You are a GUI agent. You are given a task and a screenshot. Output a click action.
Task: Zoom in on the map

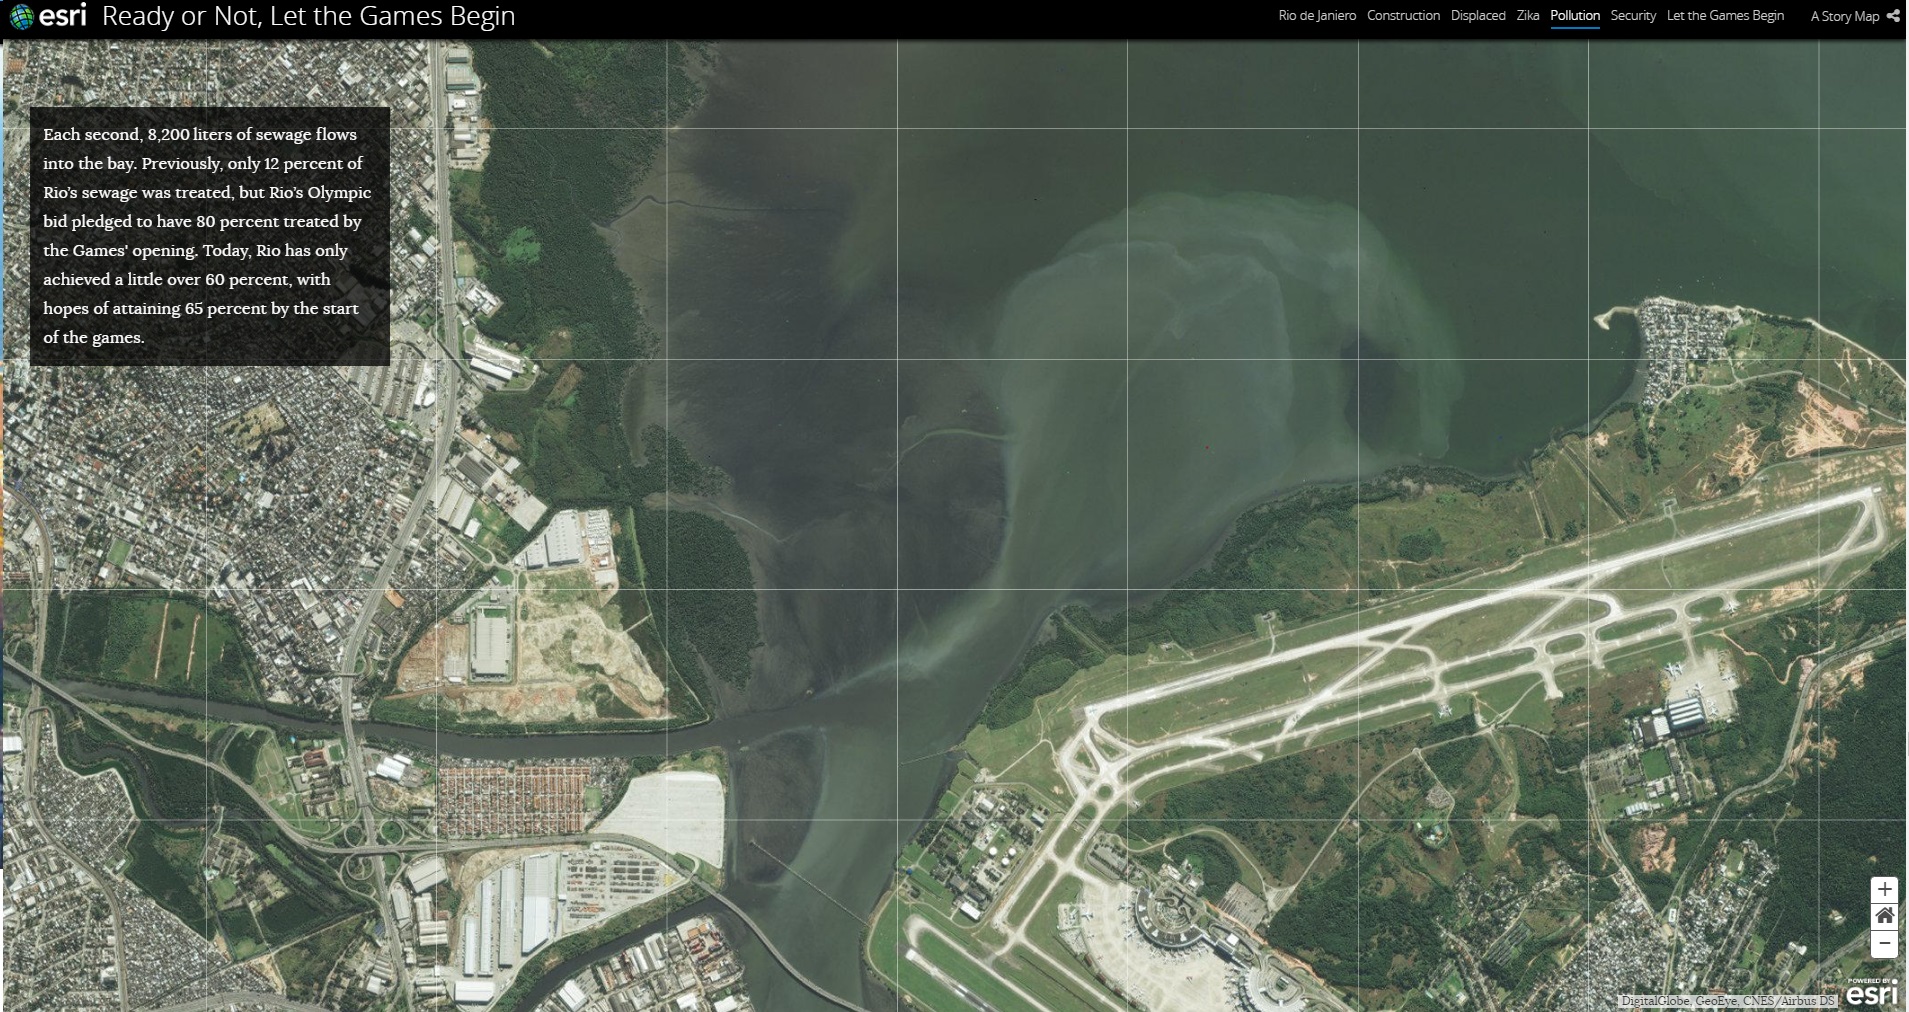pos(1884,889)
